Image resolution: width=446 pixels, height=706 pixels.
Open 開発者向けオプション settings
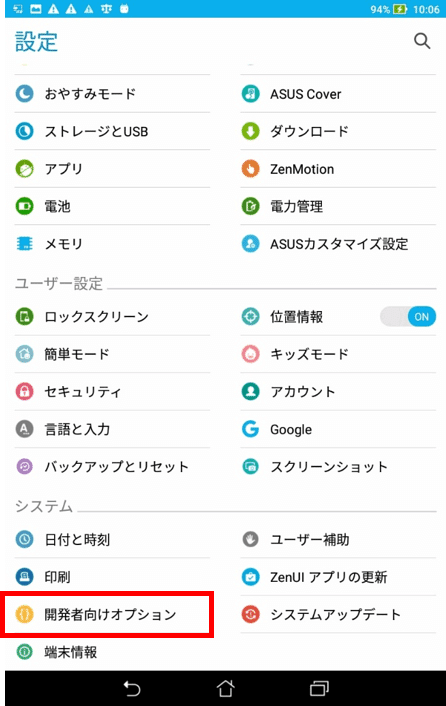pos(112,614)
